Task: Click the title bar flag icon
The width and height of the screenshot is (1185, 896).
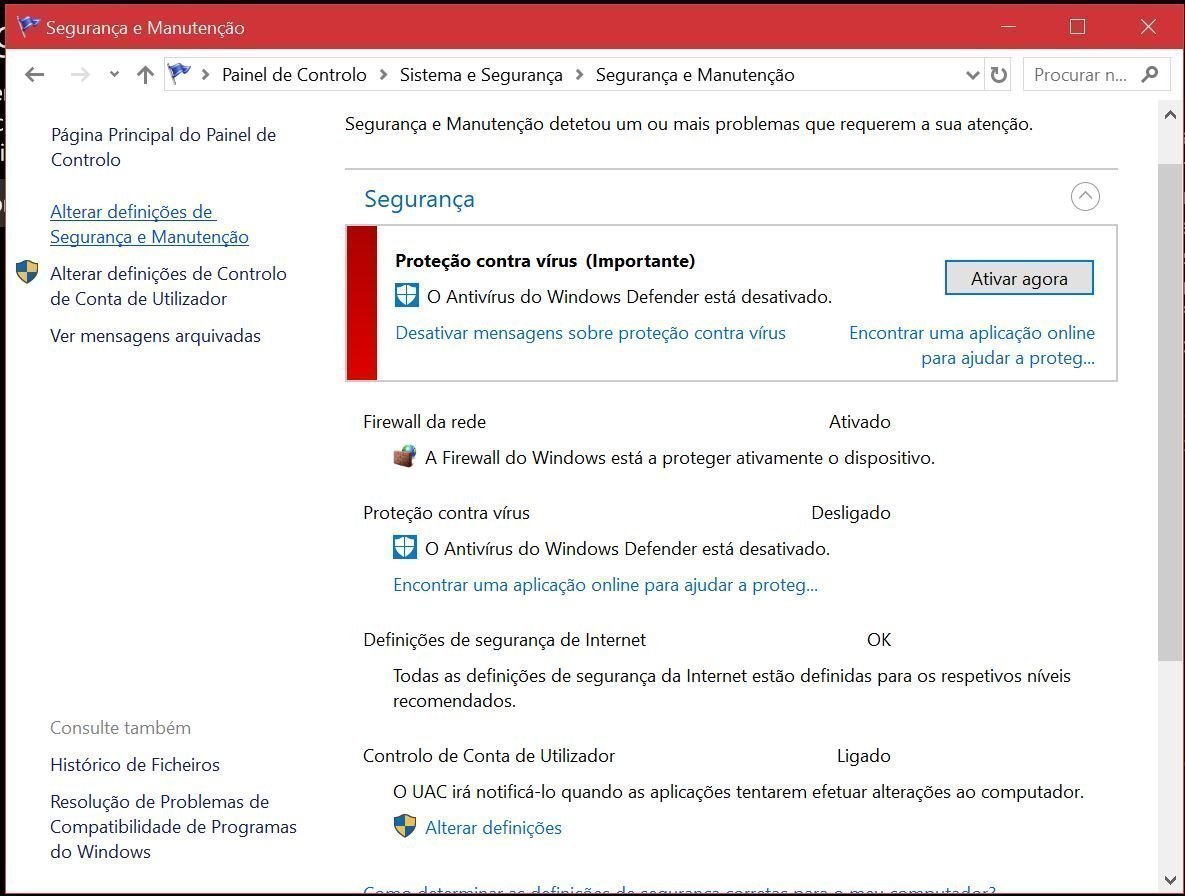Action: click(28, 26)
